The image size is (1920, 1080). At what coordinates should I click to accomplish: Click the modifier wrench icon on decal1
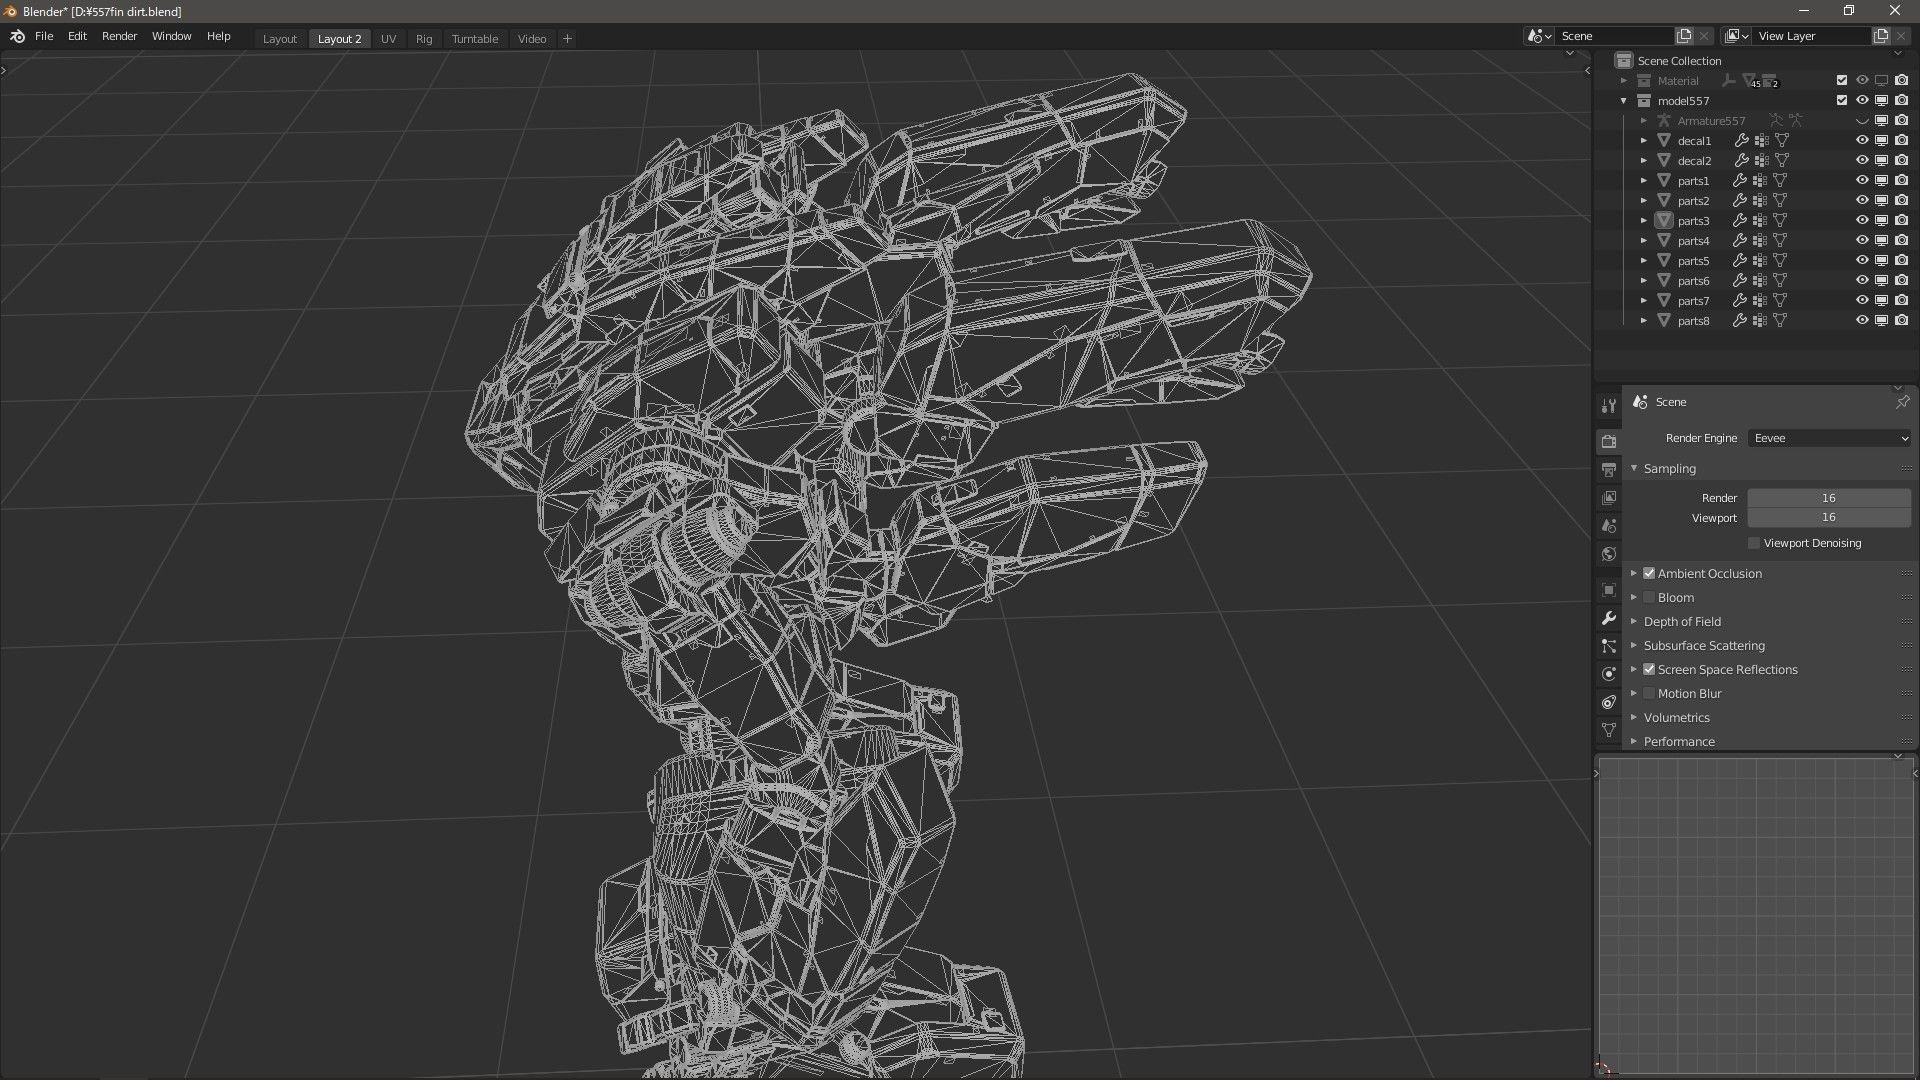pos(1741,141)
